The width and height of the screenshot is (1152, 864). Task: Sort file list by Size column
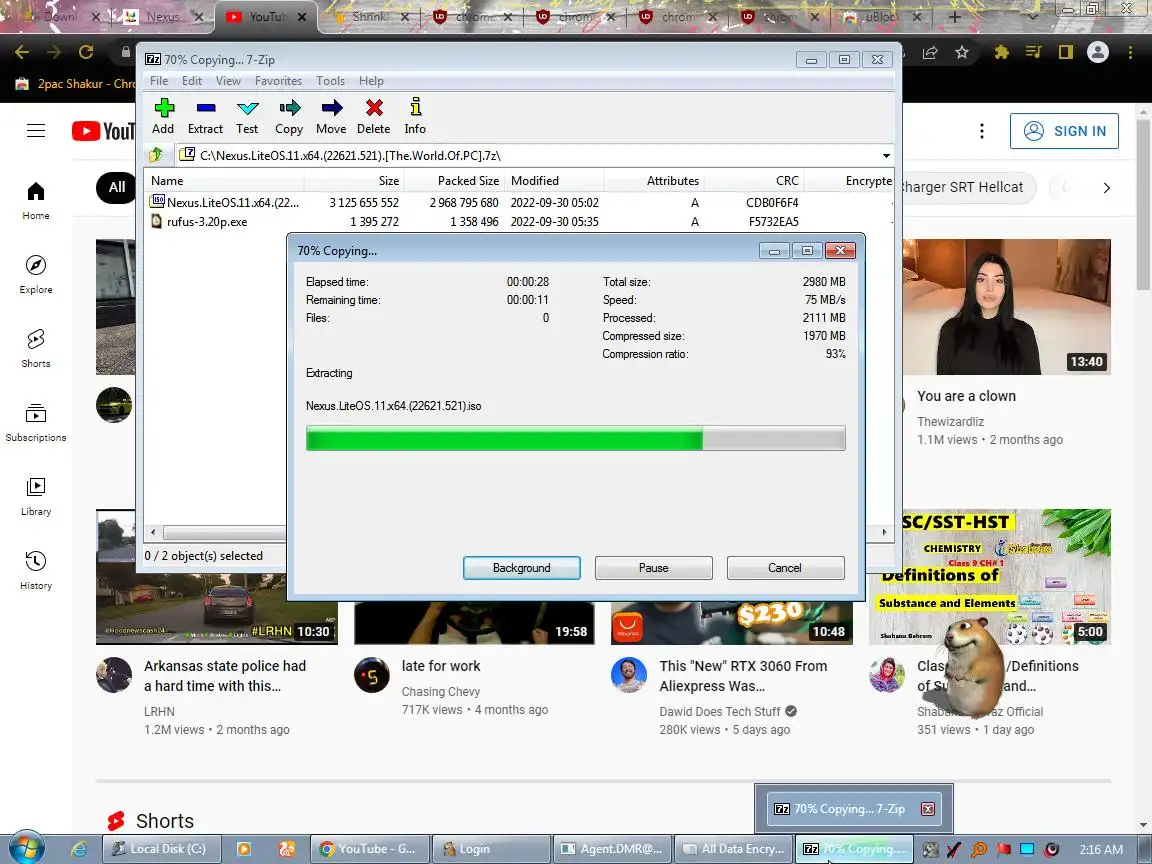[354, 181]
